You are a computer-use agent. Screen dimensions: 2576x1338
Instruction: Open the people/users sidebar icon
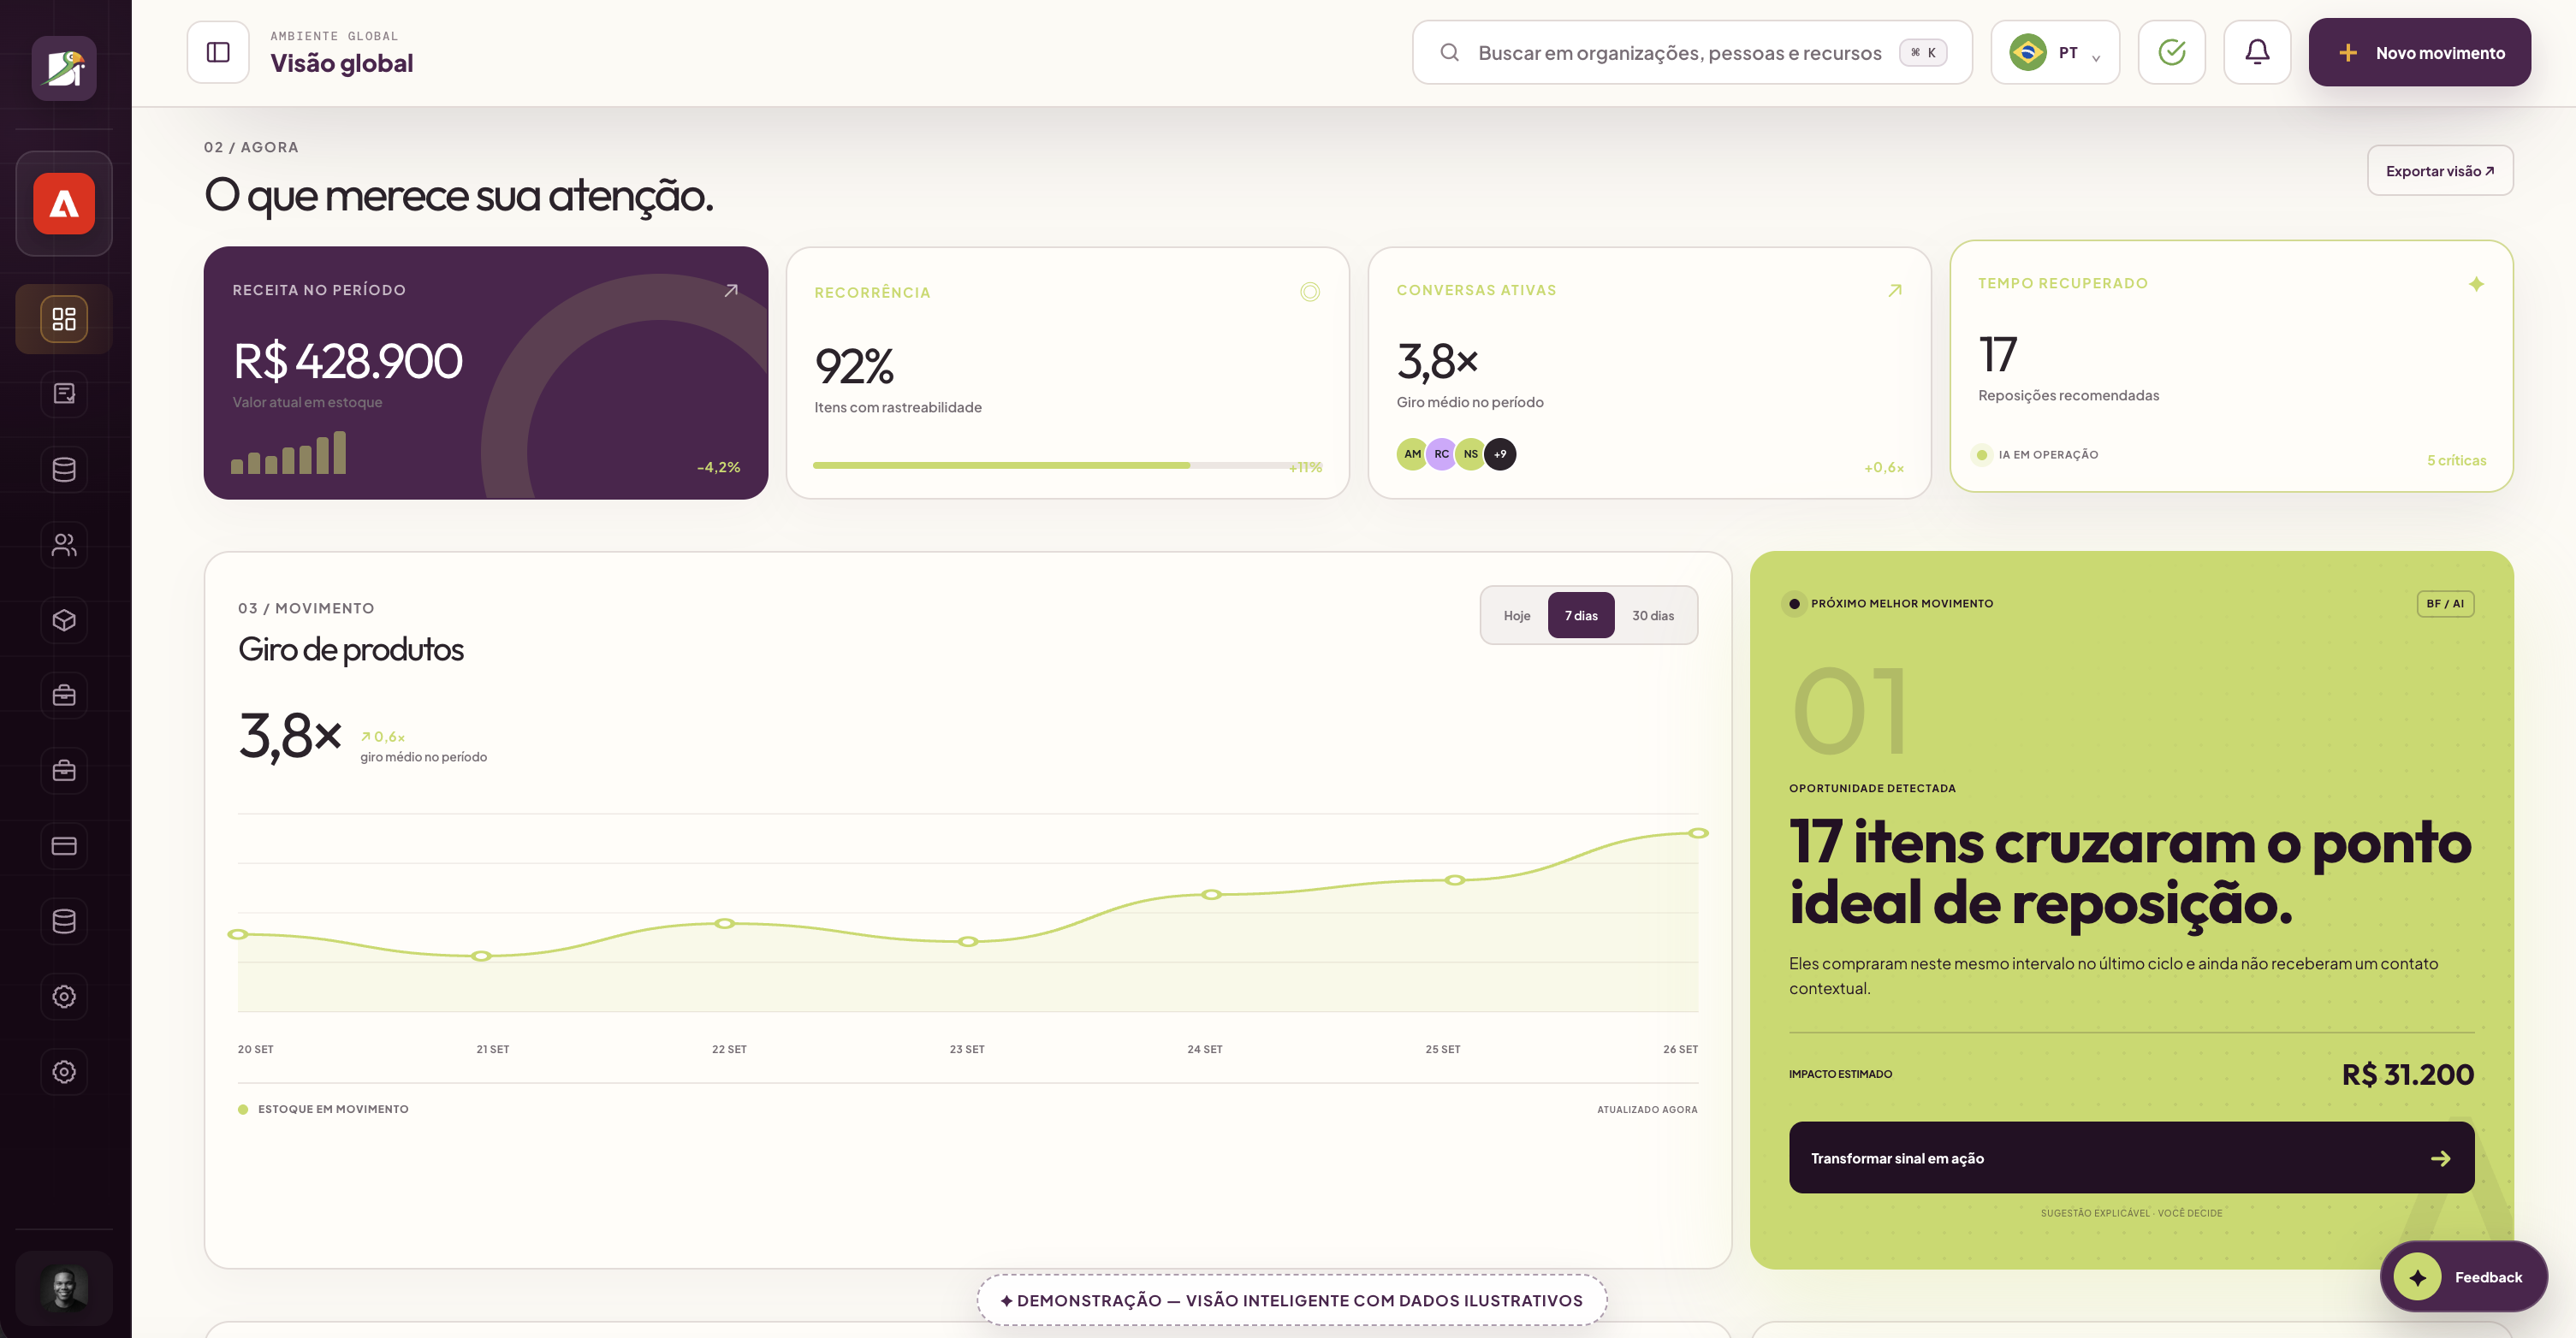tap(64, 545)
